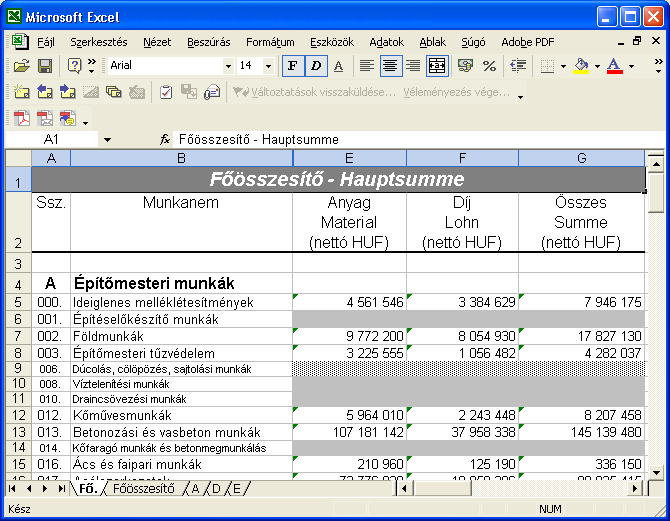
Task: Select column E header
Action: 350,158
